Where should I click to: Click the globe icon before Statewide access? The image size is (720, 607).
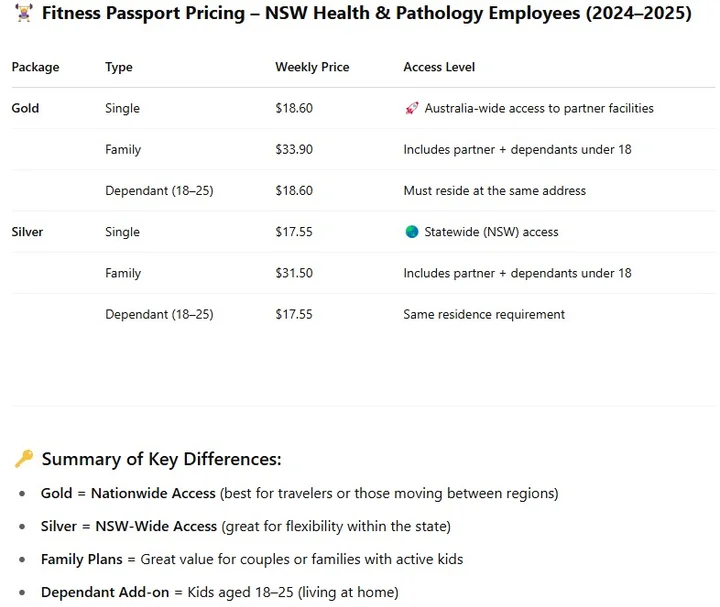pyautogui.click(x=411, y=232)
